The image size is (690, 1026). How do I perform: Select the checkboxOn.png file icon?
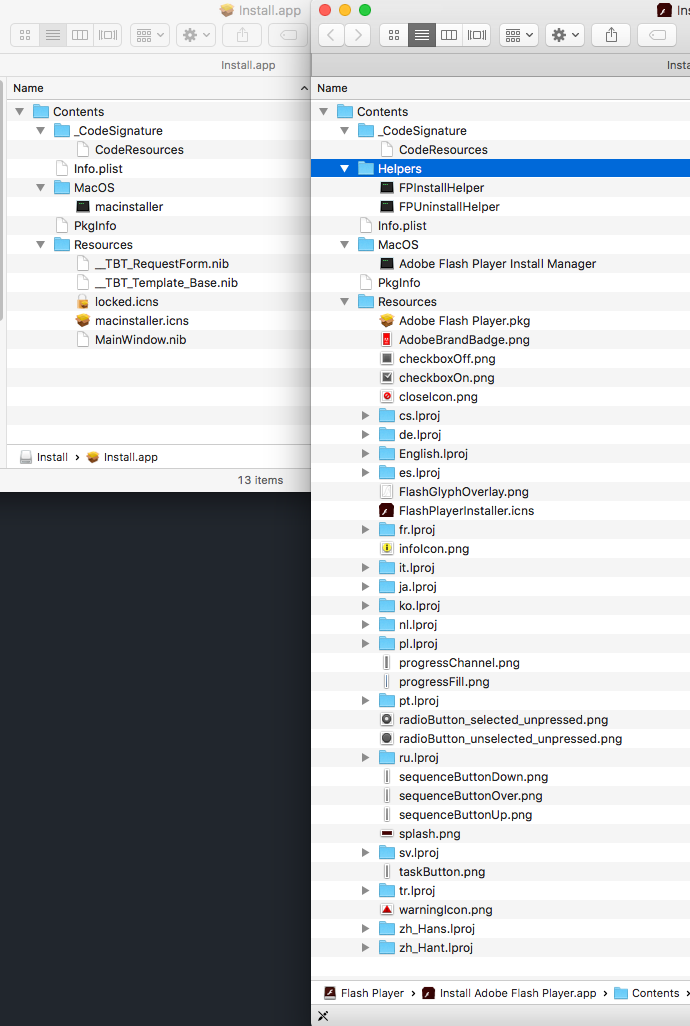click(x=387, y=378)
